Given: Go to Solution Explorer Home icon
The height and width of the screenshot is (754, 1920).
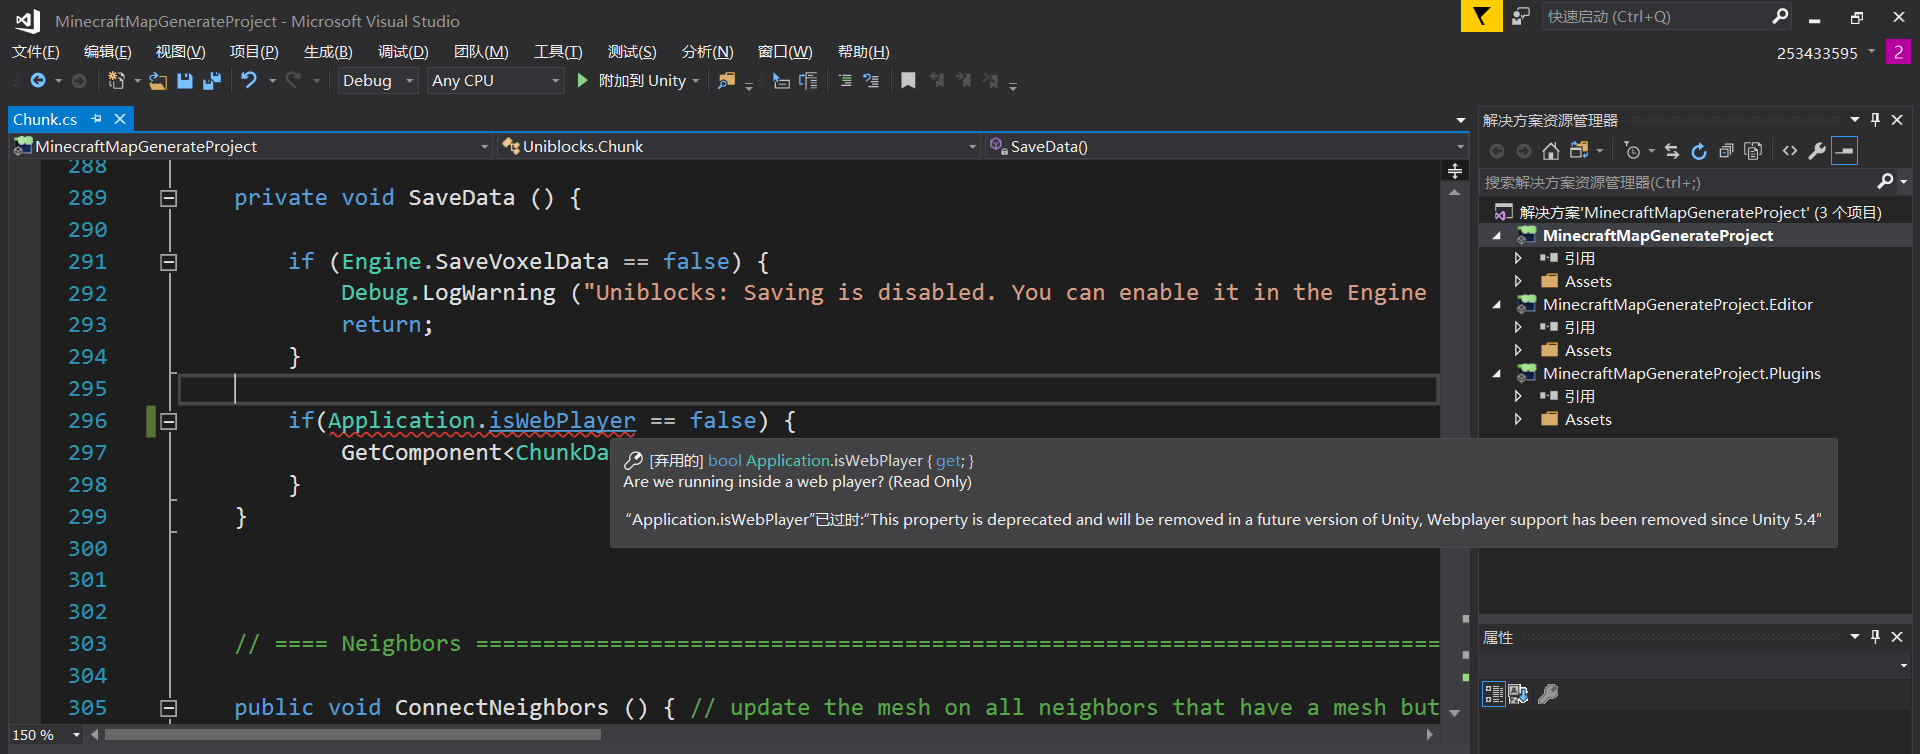Looking at the screenshot, I should pyautogui.click(x=1551, y=151).
